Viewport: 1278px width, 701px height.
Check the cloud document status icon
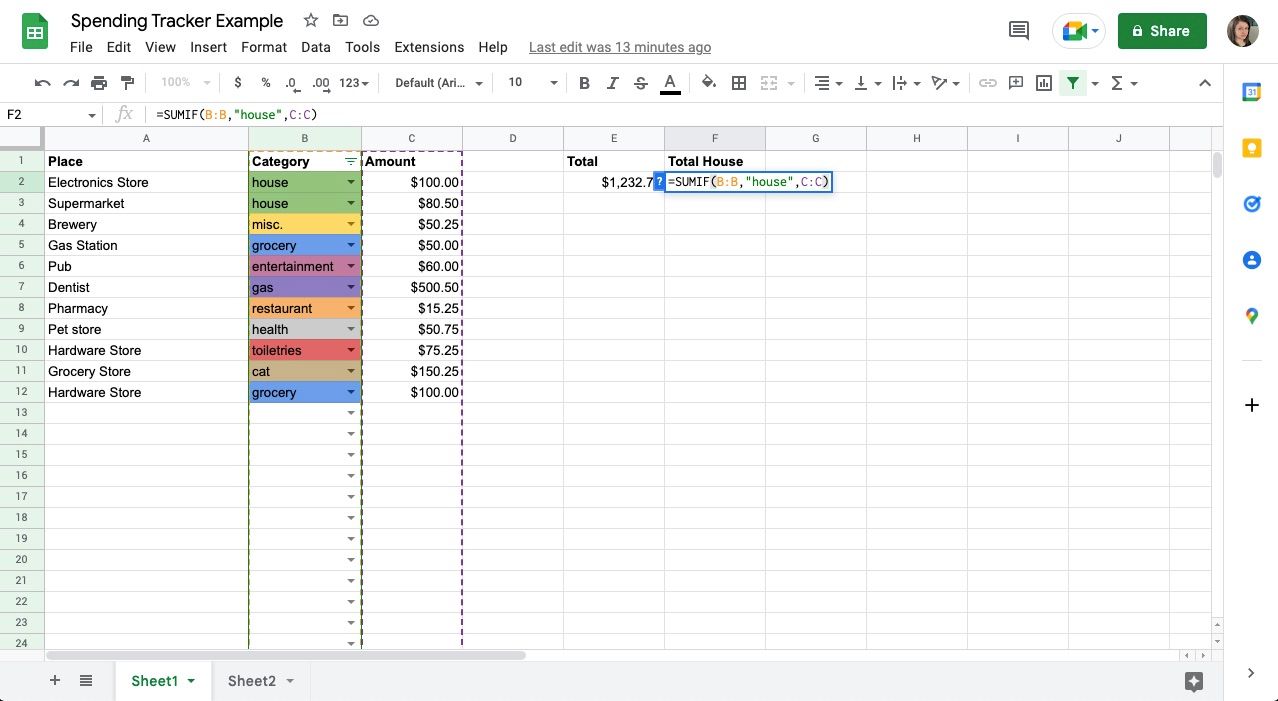click(x=371, y=20)
